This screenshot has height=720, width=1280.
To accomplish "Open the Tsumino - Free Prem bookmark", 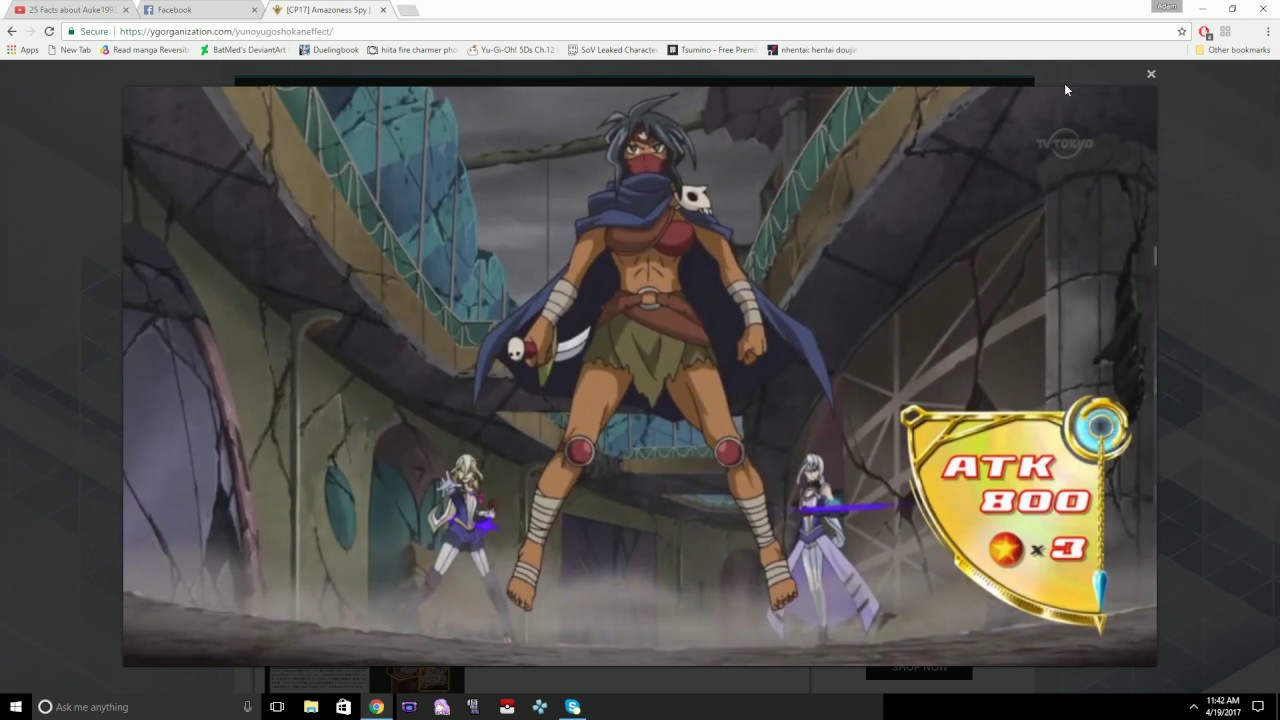I will point(712,50).
